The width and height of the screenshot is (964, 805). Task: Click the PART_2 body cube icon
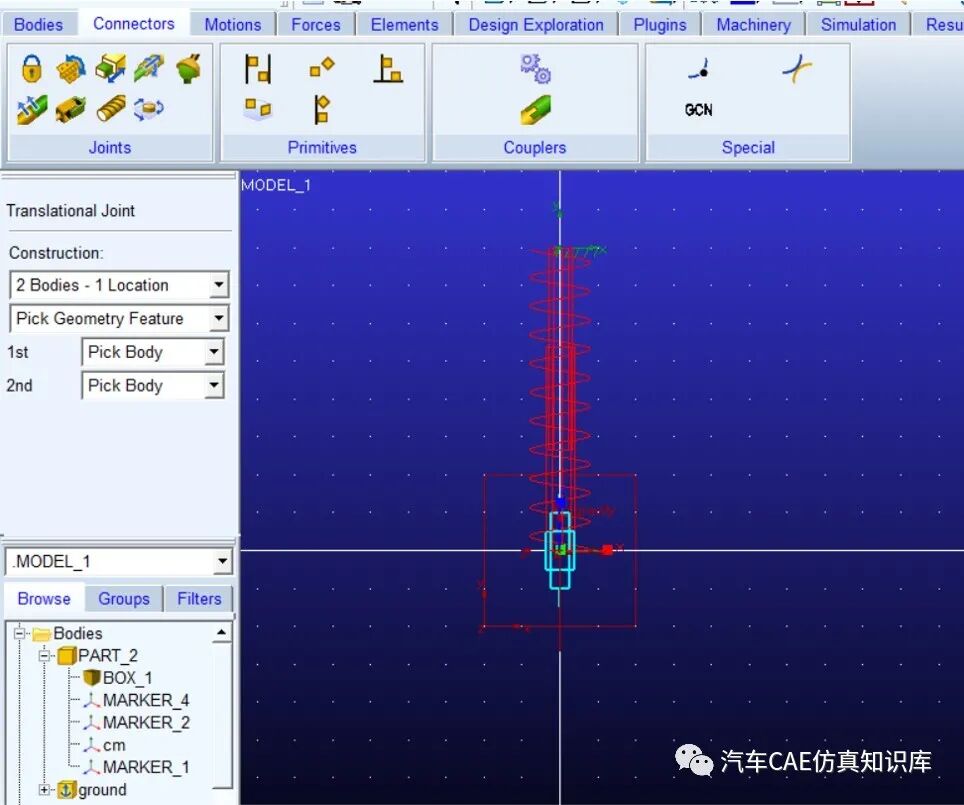[66, 656]
